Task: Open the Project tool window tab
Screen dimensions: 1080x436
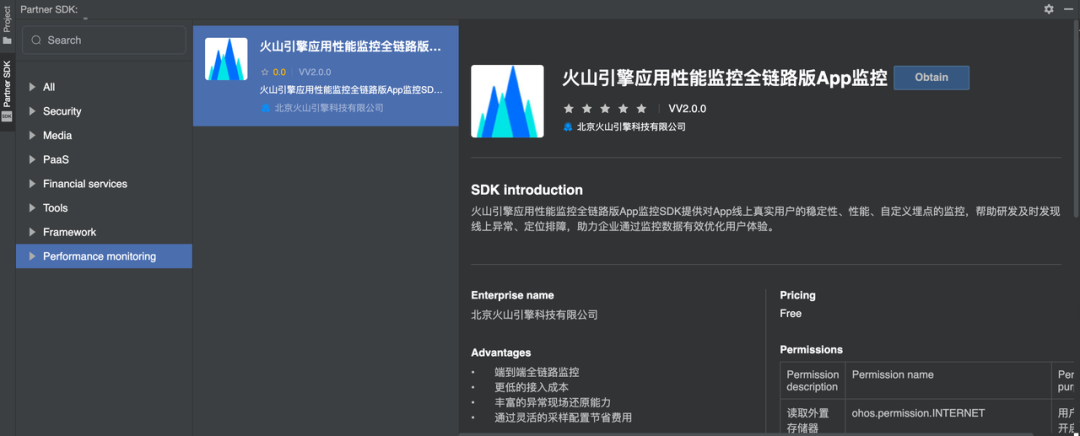Action: pyautogui.click(x=7, y=25)
